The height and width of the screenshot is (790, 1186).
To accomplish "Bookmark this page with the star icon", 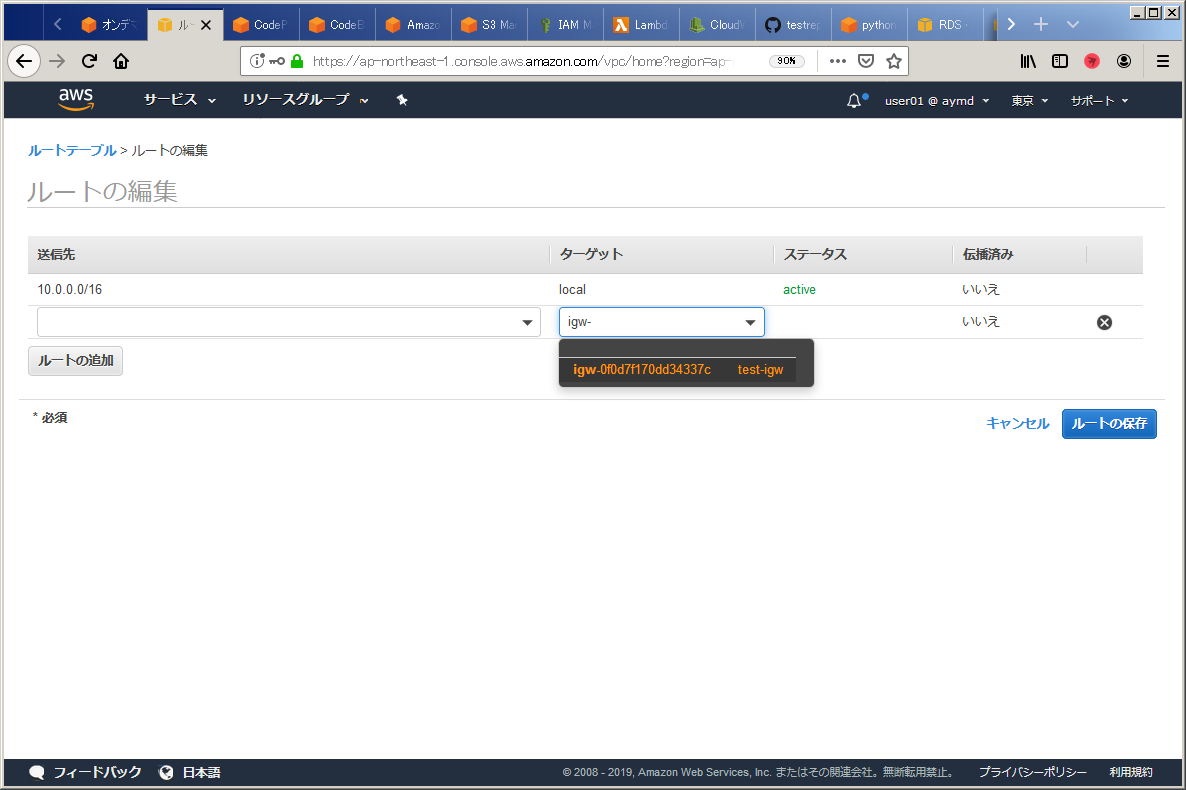I will (x=894, y=61).
